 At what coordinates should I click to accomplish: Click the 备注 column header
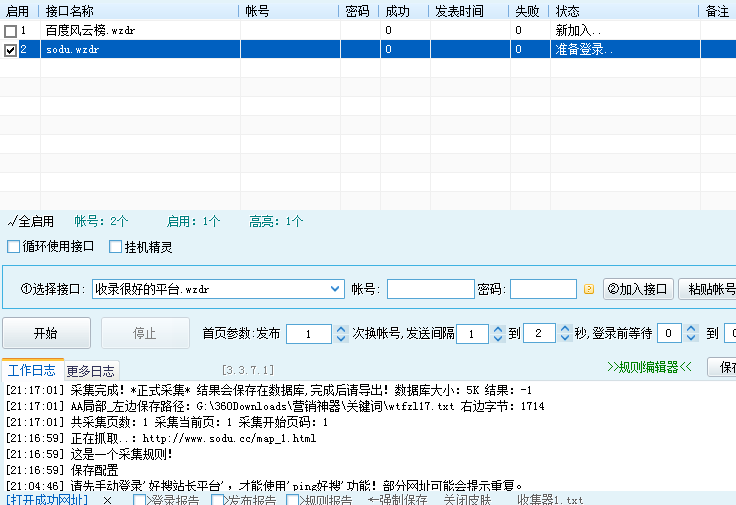click(718, 11)
